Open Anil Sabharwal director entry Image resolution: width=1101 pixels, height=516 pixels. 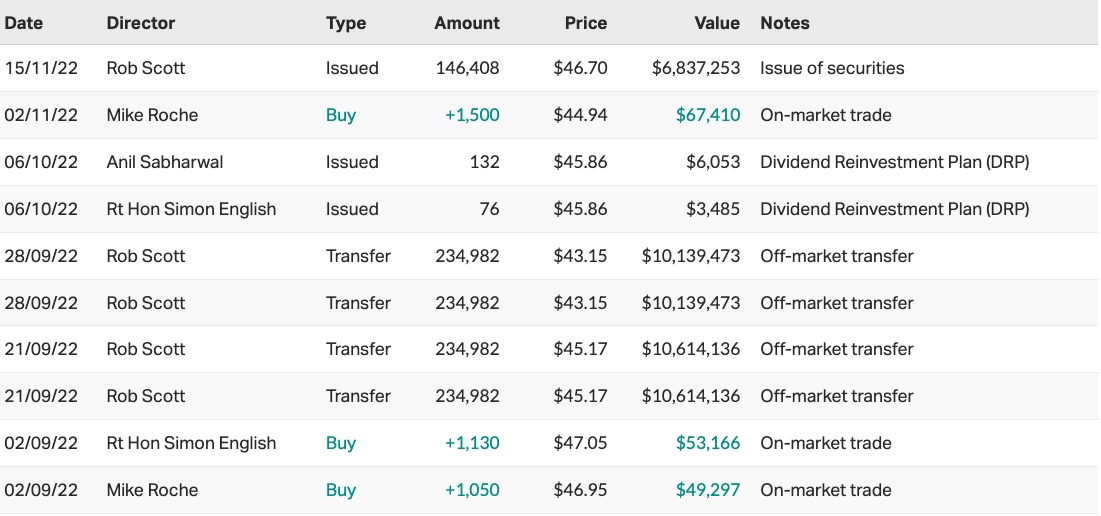(166, 162)
